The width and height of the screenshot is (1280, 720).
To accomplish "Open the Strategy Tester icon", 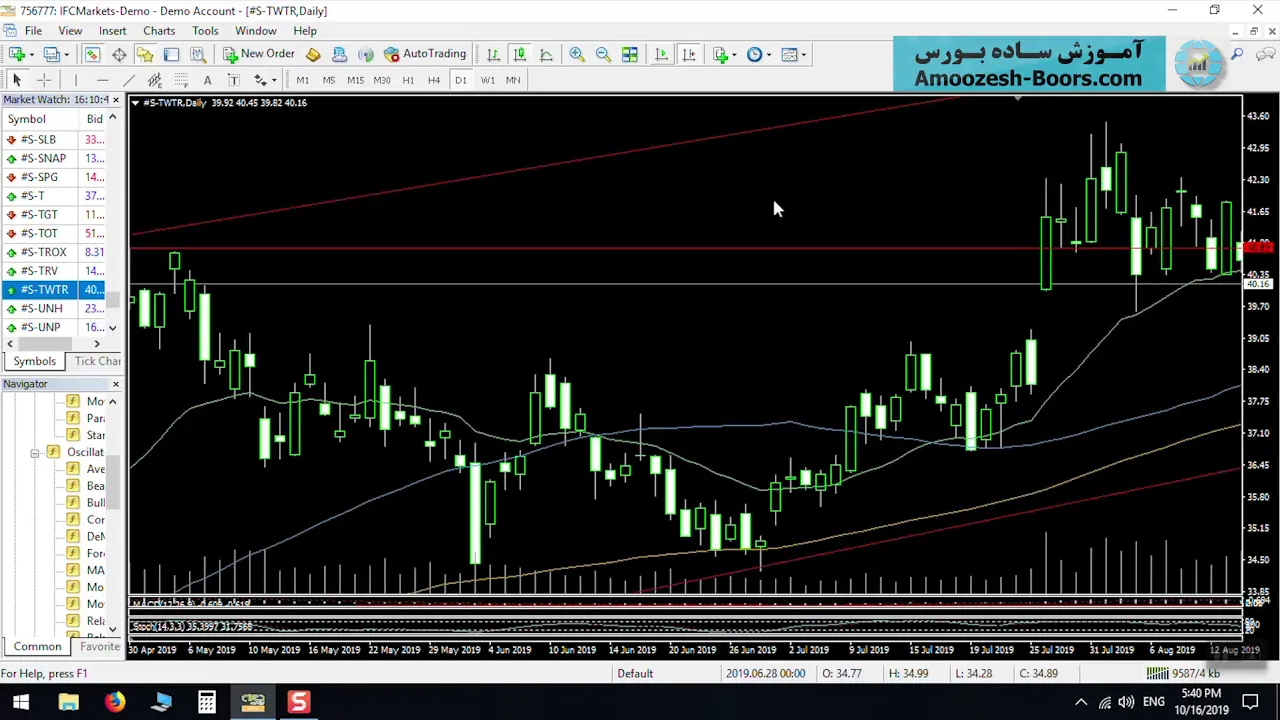I will point(198,54).
